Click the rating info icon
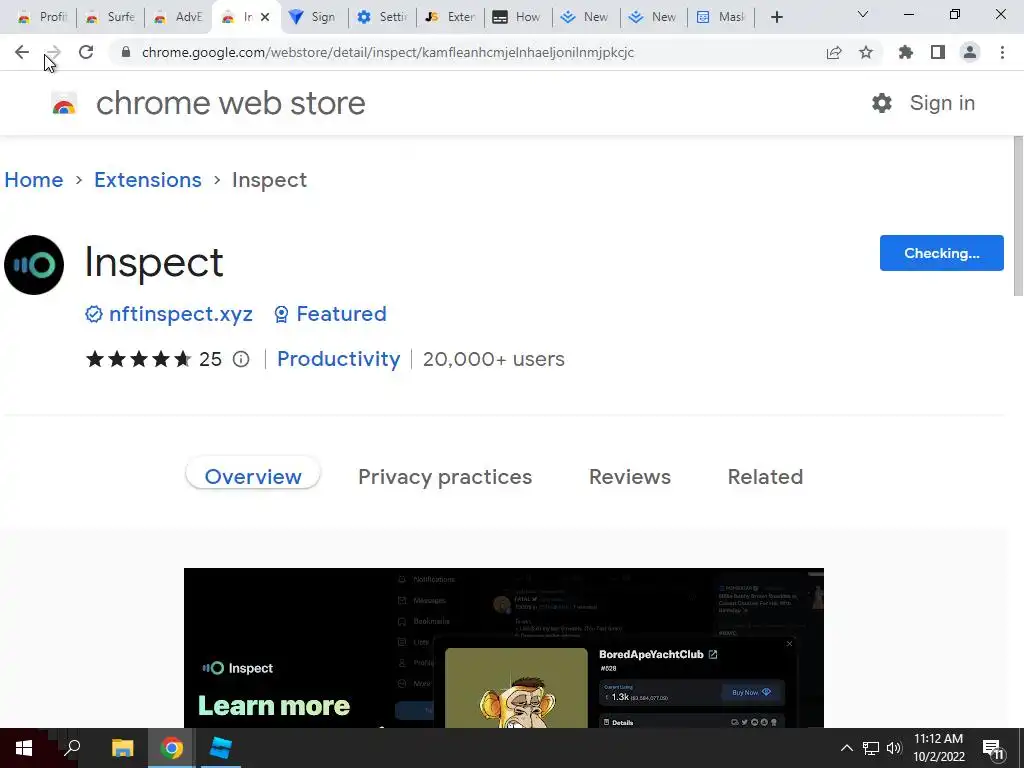Viewport: 1024px width, 768px height. (x=241, y=359)
